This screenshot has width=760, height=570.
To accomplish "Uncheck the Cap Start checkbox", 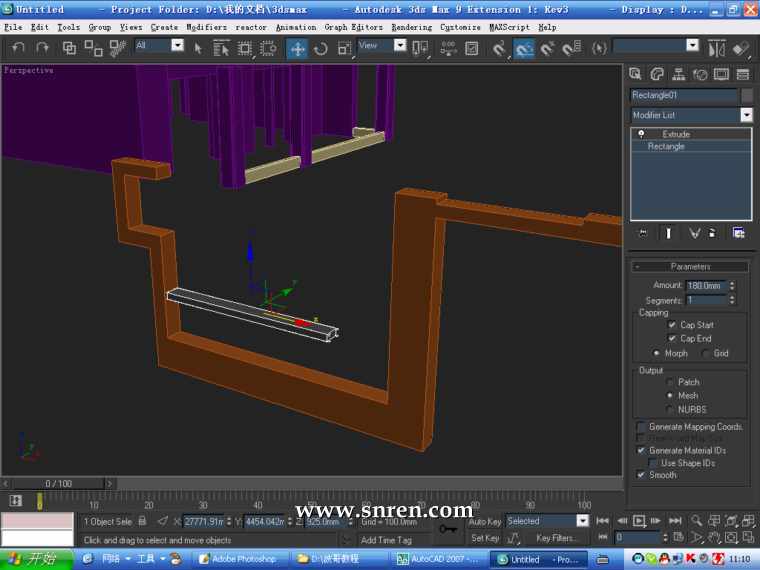I will [x=672, y=325].
